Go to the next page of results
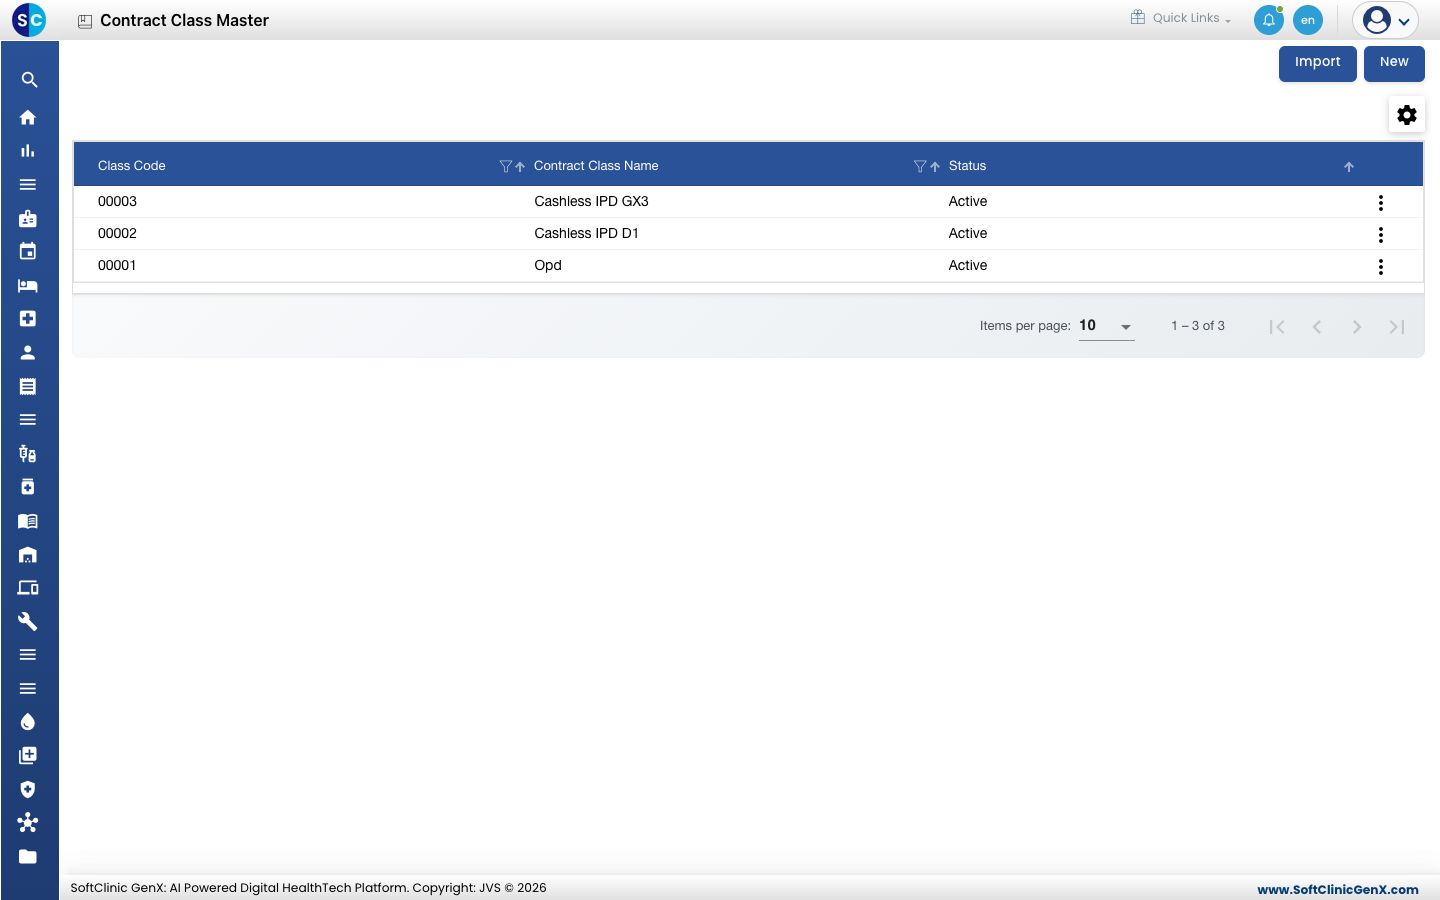 point(1357,327)
